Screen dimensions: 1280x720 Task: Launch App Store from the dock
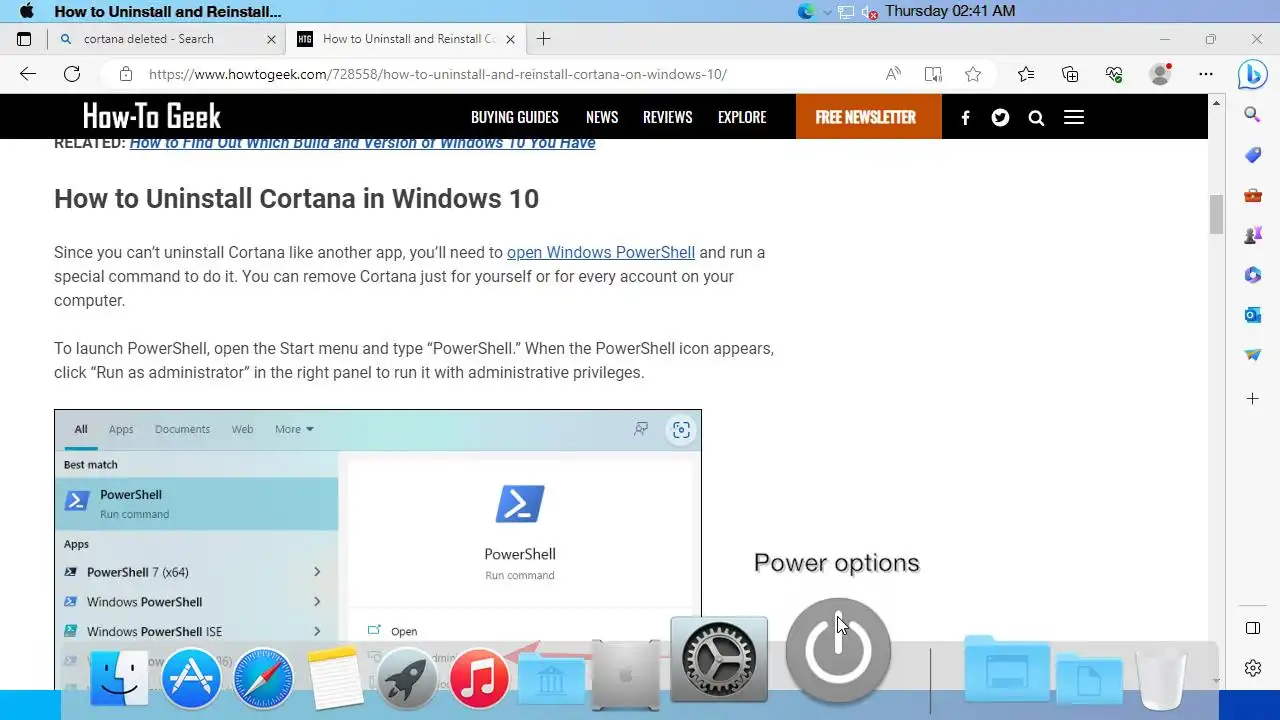[x=191, y=680]
